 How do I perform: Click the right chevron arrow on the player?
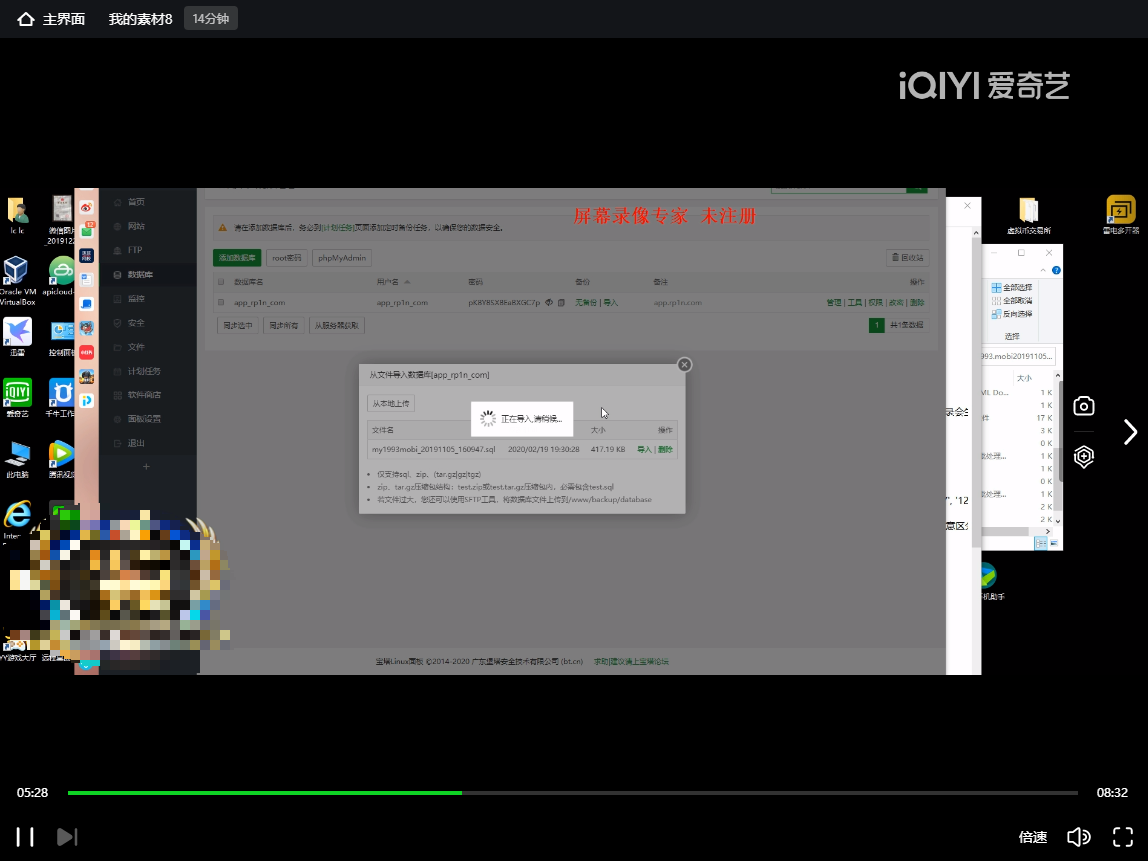pyautogui.click(x=1130, y=432)
